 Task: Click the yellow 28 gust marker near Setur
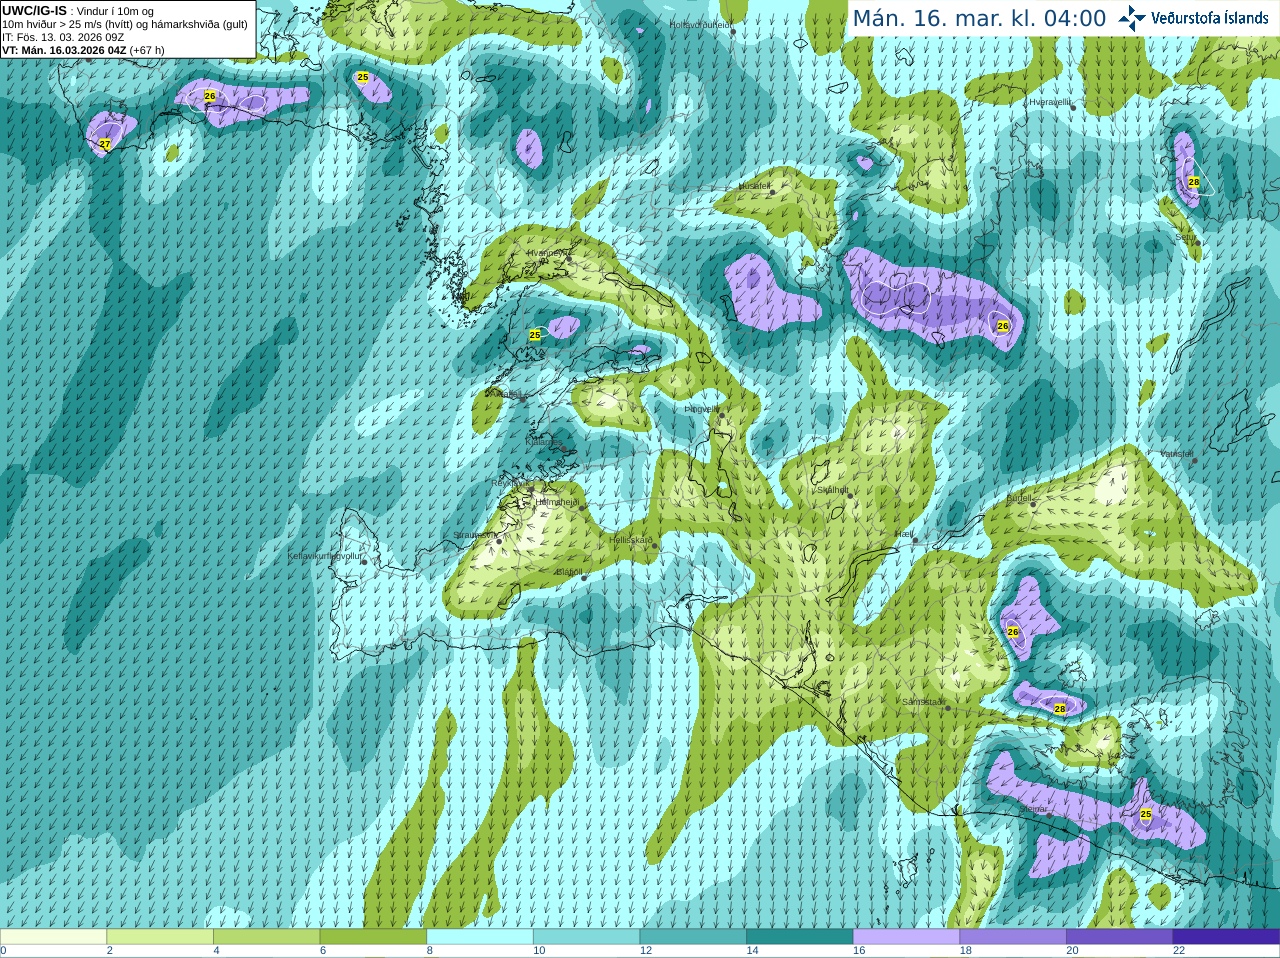pyautogui.click(x=1194, y=182)
